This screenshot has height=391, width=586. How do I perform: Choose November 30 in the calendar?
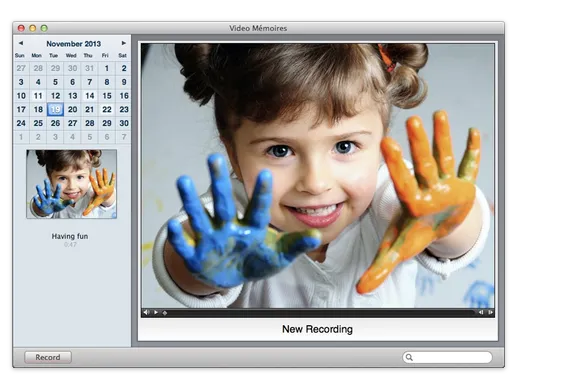(x=124, y=123)
